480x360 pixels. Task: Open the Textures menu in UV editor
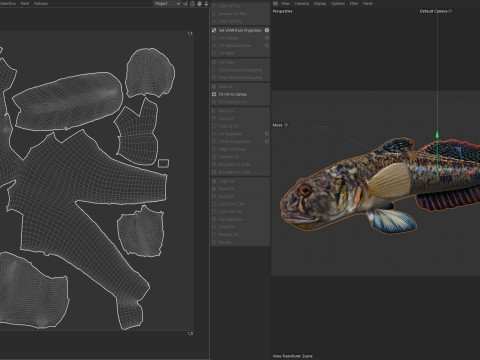click(x=41, y=3)
